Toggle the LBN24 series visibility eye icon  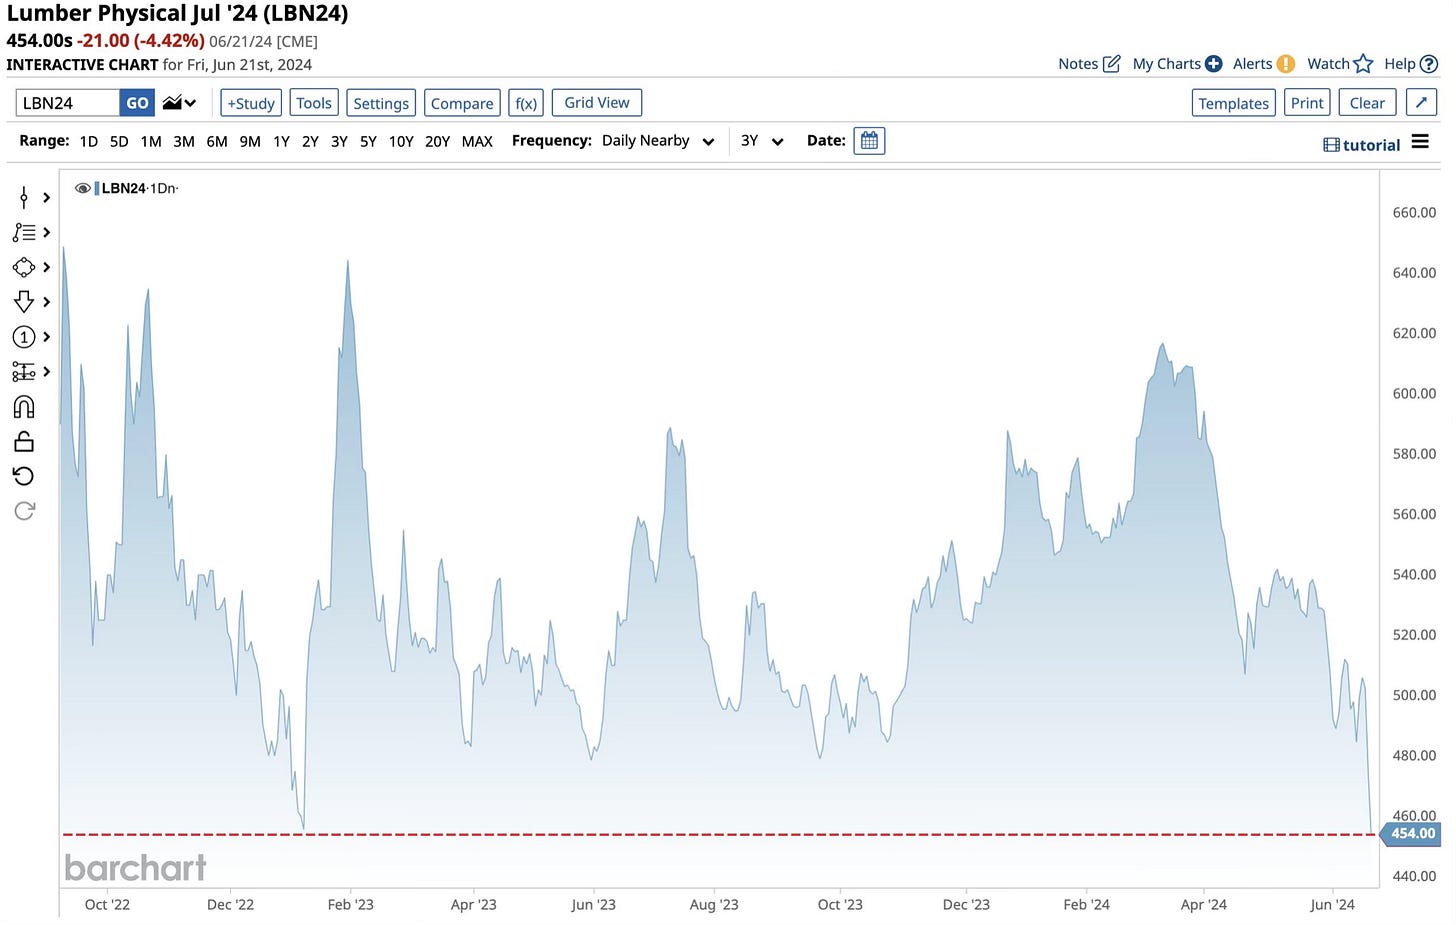[83, 188]
